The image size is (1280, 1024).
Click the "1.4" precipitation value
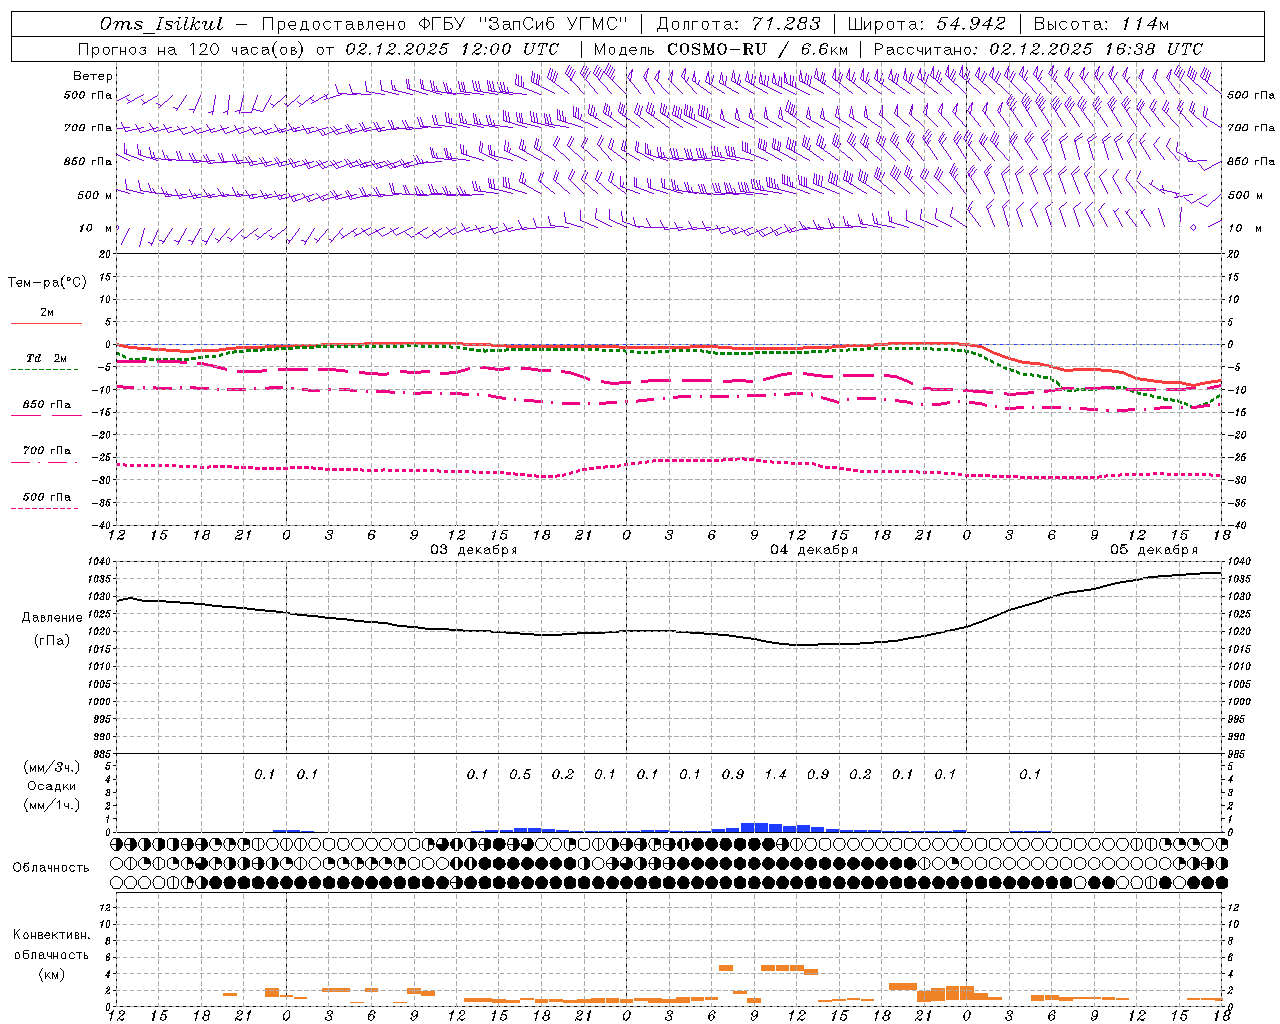point(775,774)
